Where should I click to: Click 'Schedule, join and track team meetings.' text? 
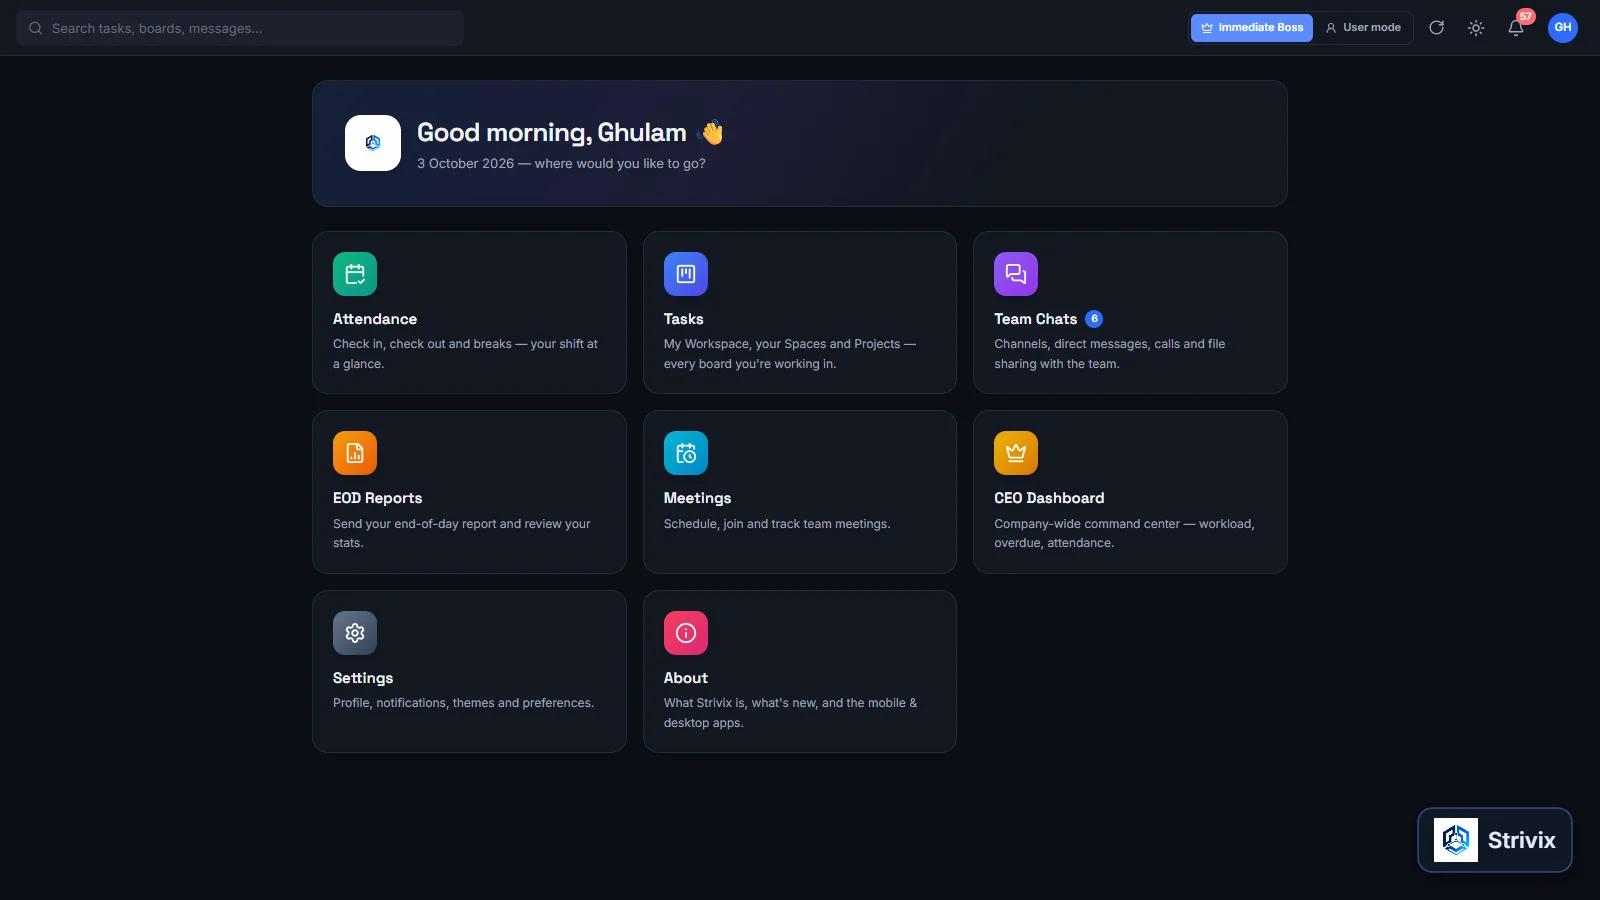point(777,524)
